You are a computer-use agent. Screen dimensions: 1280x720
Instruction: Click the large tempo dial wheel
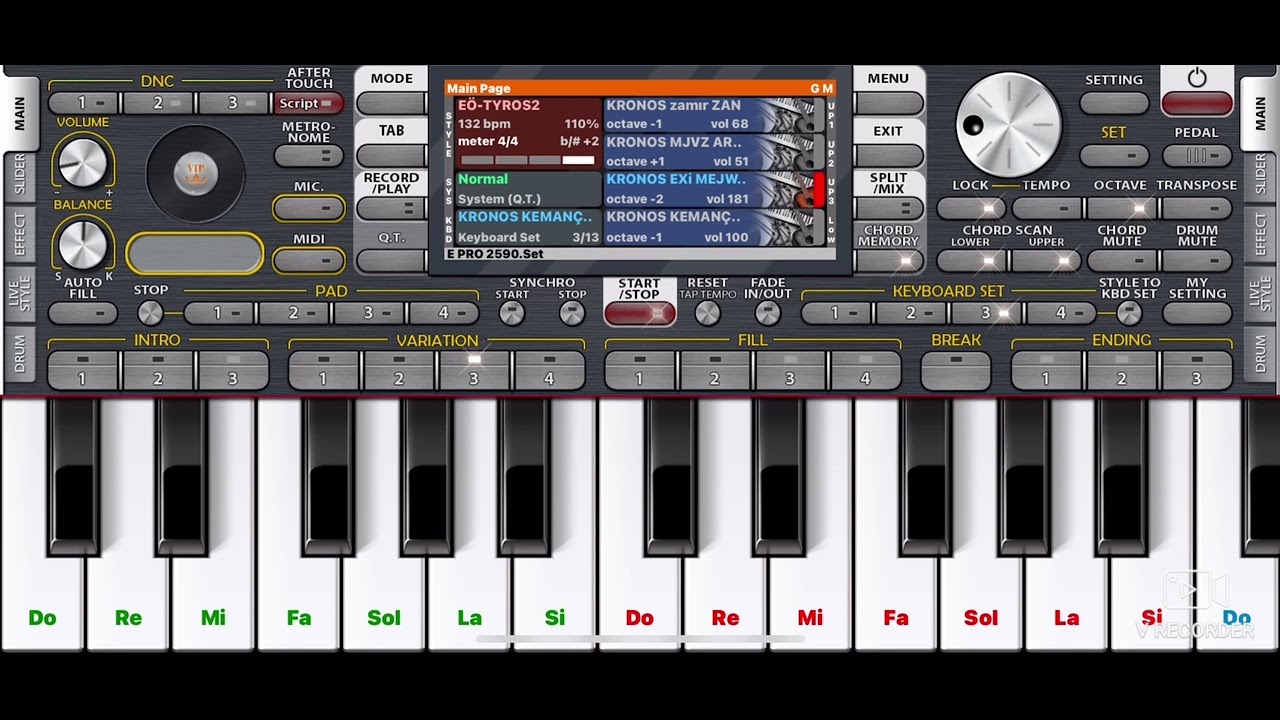point(1008,124)
